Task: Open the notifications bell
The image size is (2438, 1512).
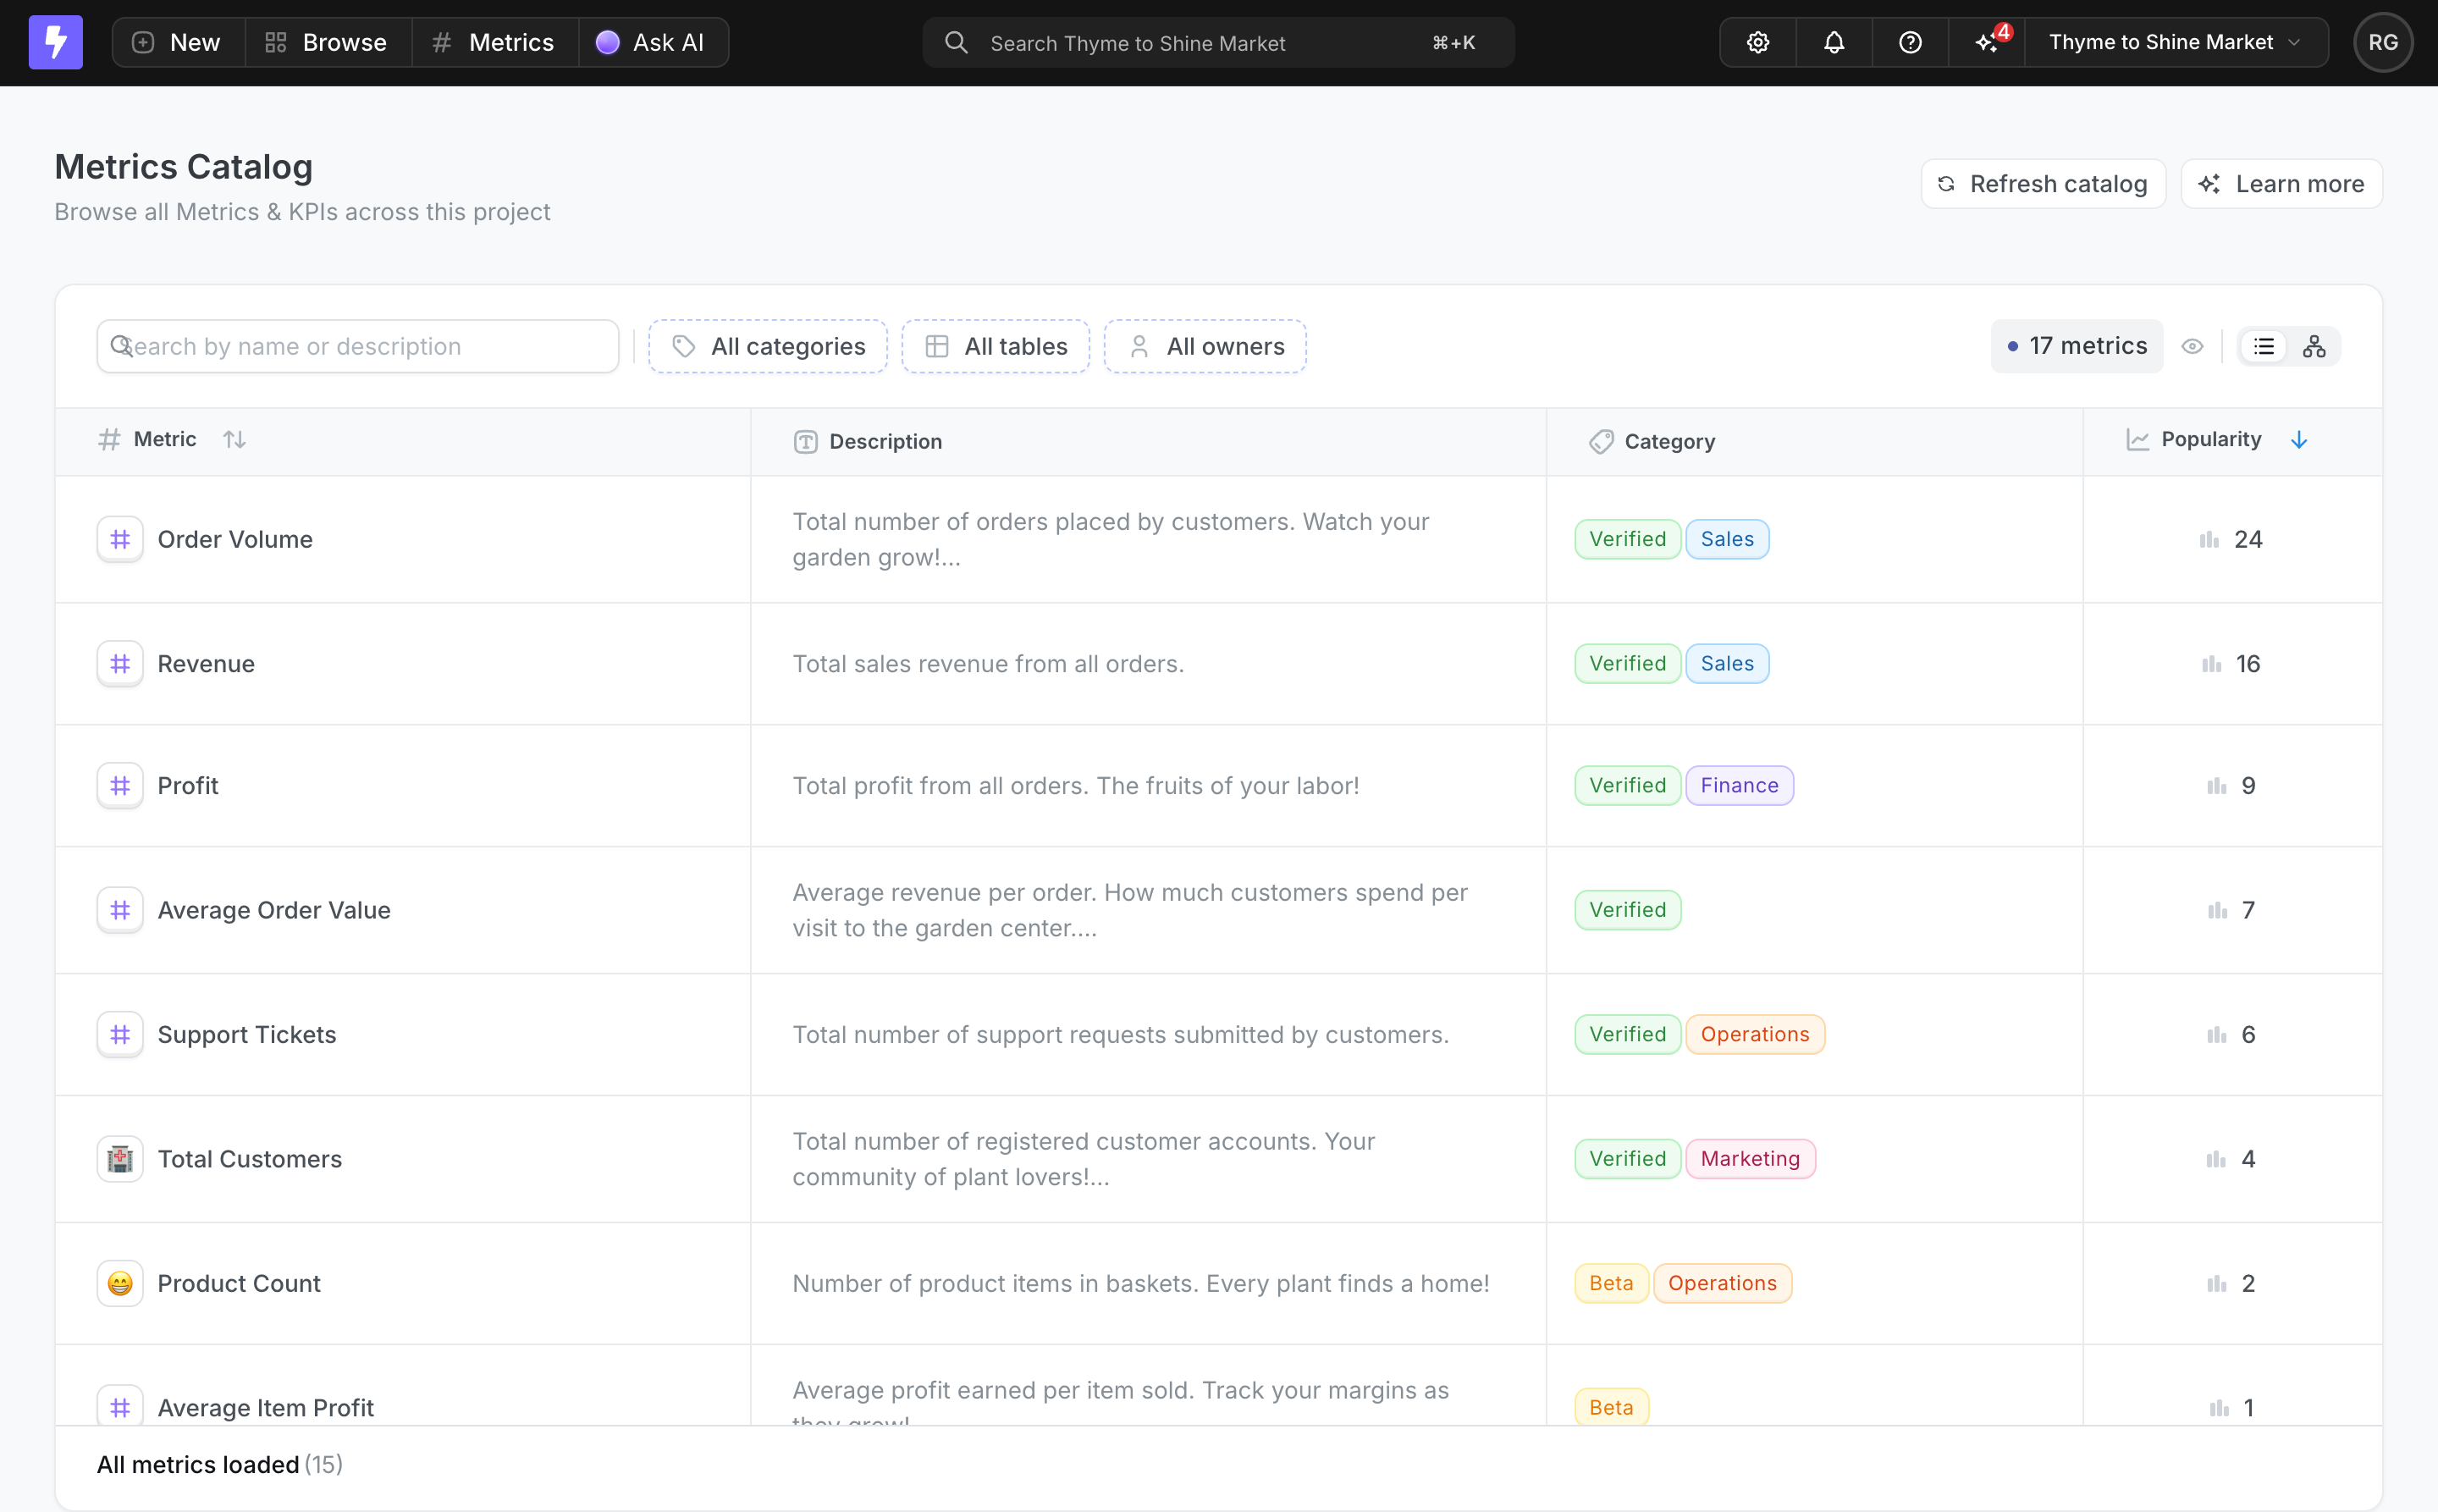Action: tap(1833, 42)
